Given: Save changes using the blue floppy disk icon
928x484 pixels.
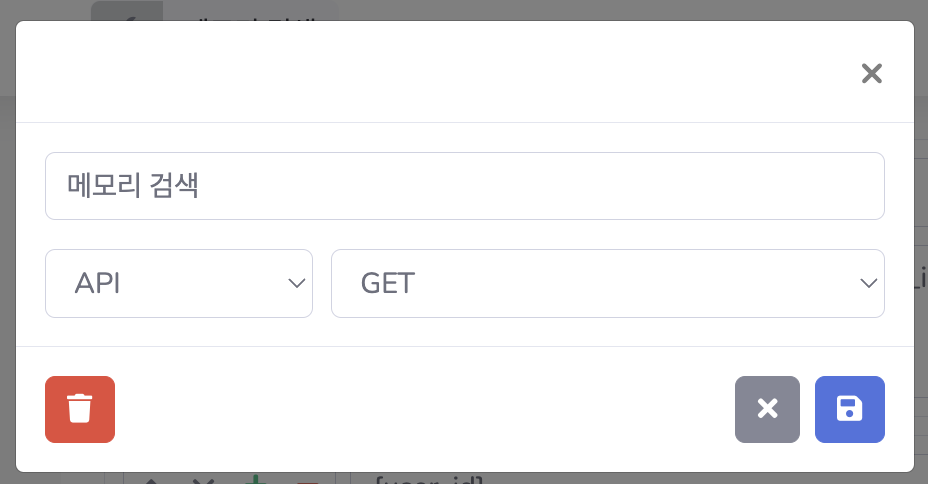Looking at the screenshot, I should [850, 409].
